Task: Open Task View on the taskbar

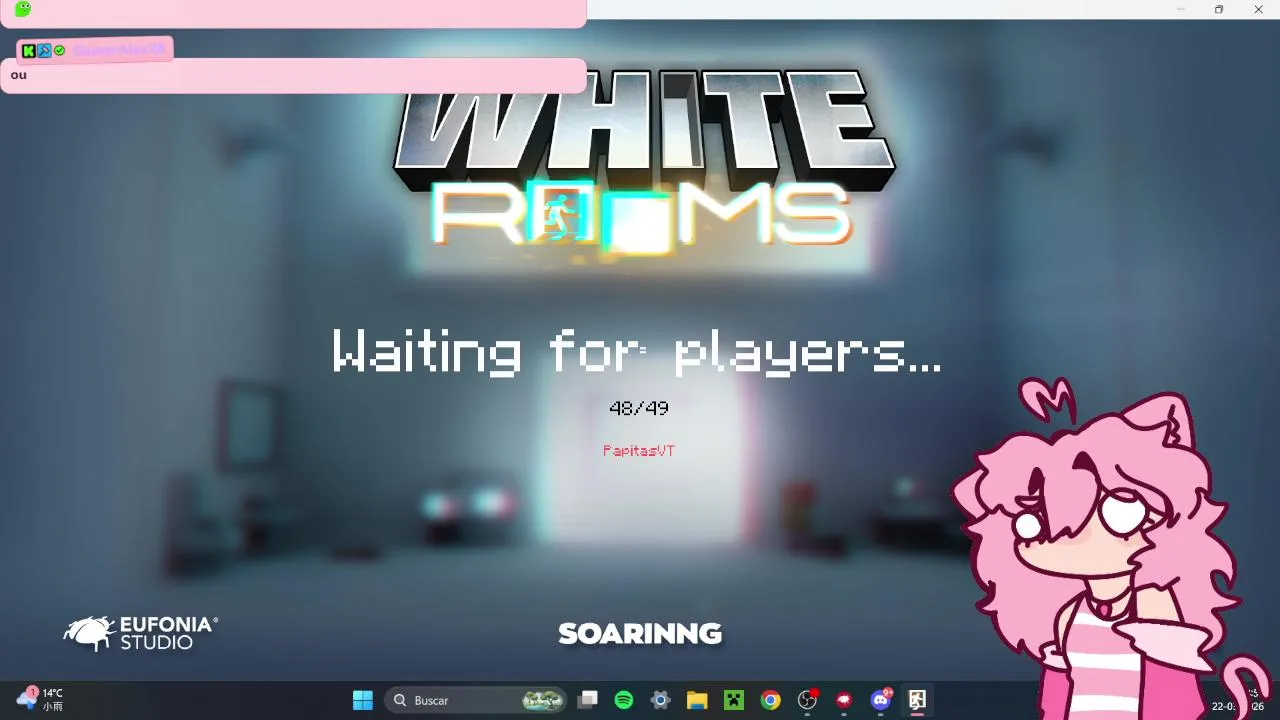Action: pyautogui.click(x=588, y=700)
